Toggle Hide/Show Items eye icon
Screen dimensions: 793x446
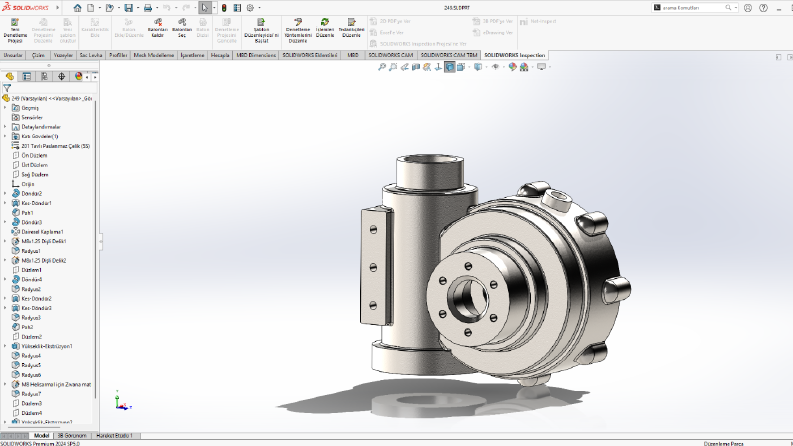tap(495, 67)
